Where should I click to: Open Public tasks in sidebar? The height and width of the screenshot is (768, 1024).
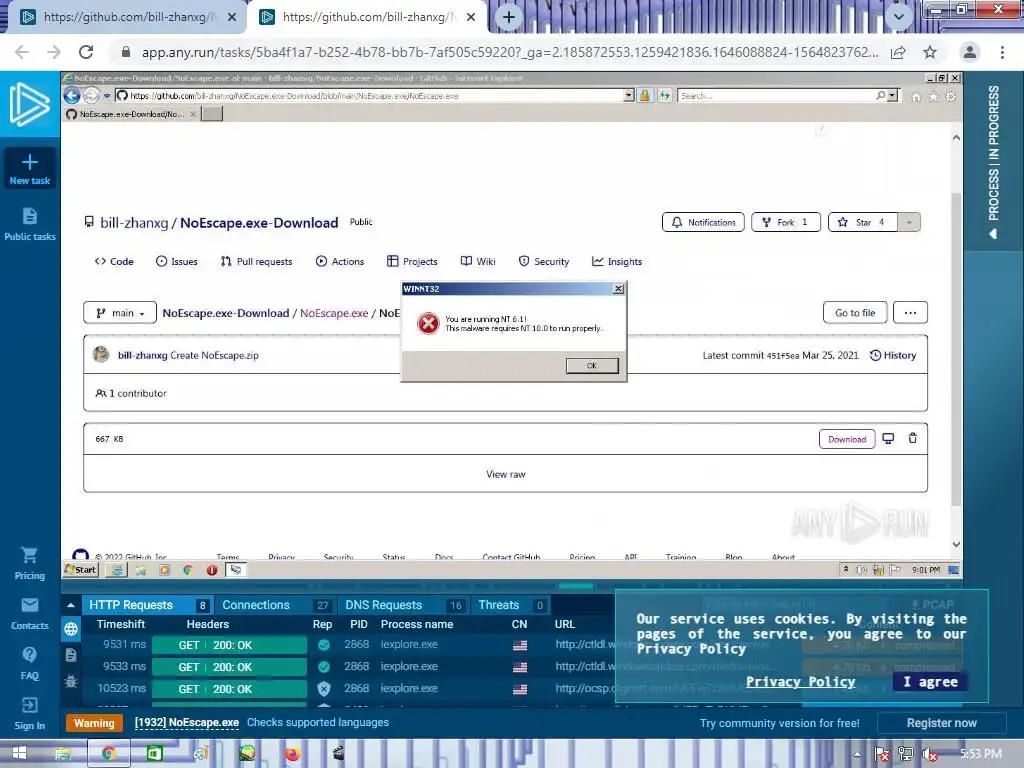pyautogui.click(x=29, y=225)
